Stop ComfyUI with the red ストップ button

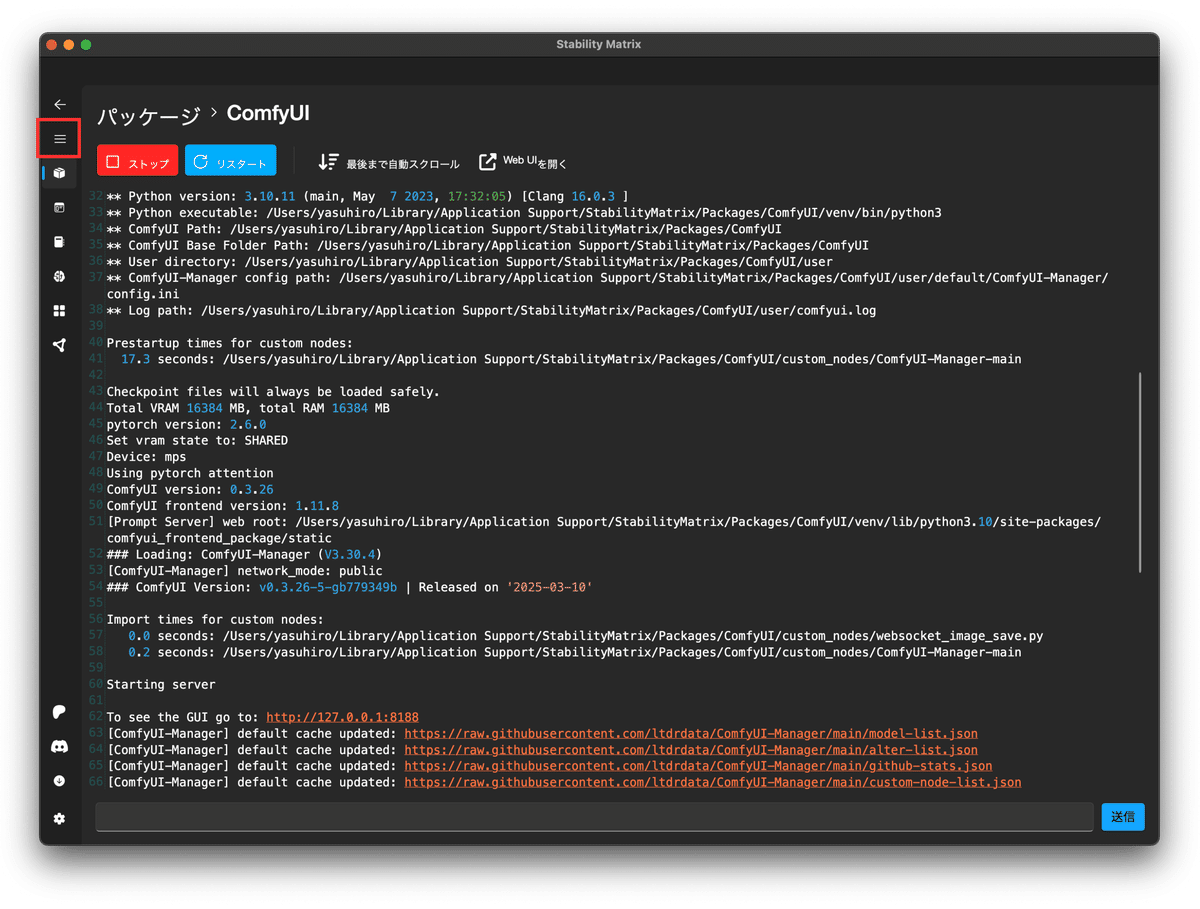pos(138,162)
